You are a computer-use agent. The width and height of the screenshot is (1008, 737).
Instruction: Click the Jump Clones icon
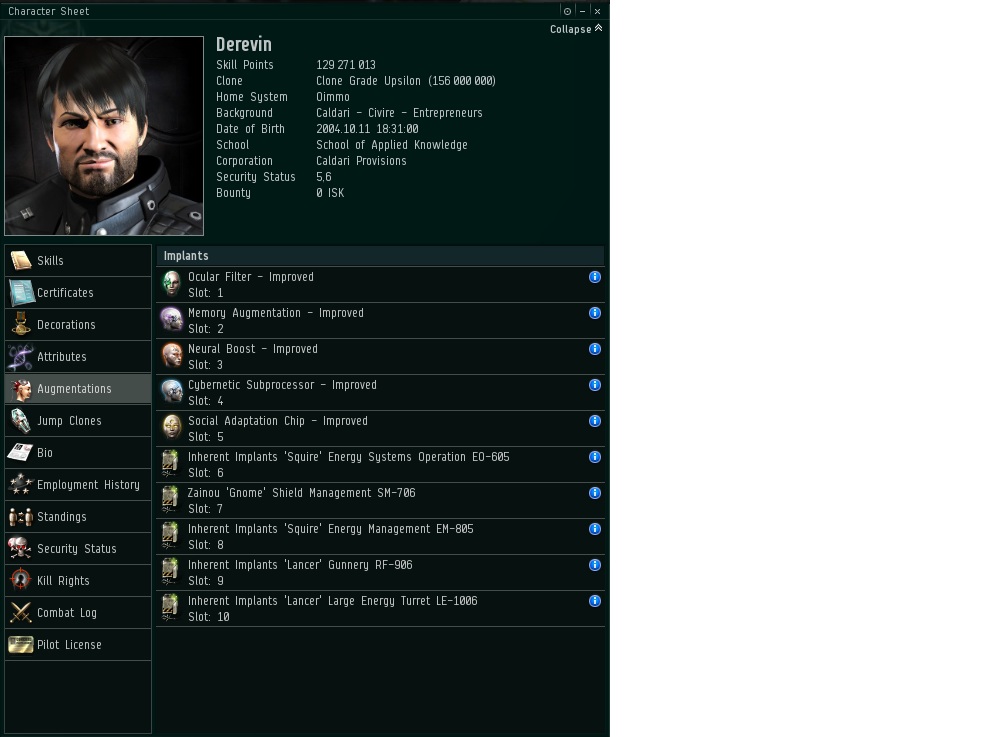click(x=20, y=421)
